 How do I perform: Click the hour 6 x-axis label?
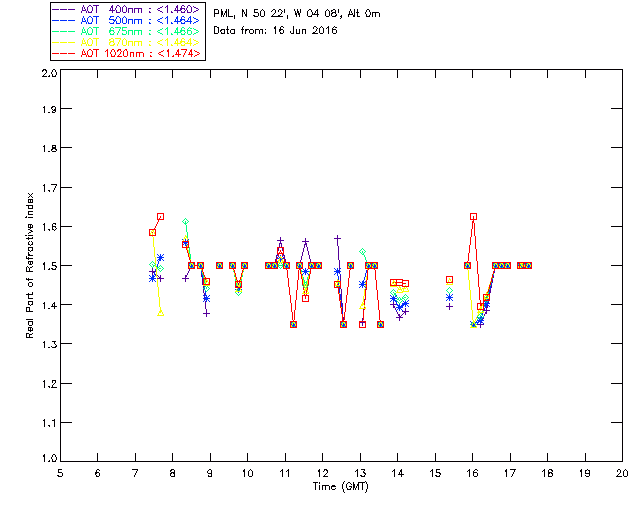point(98,473)
